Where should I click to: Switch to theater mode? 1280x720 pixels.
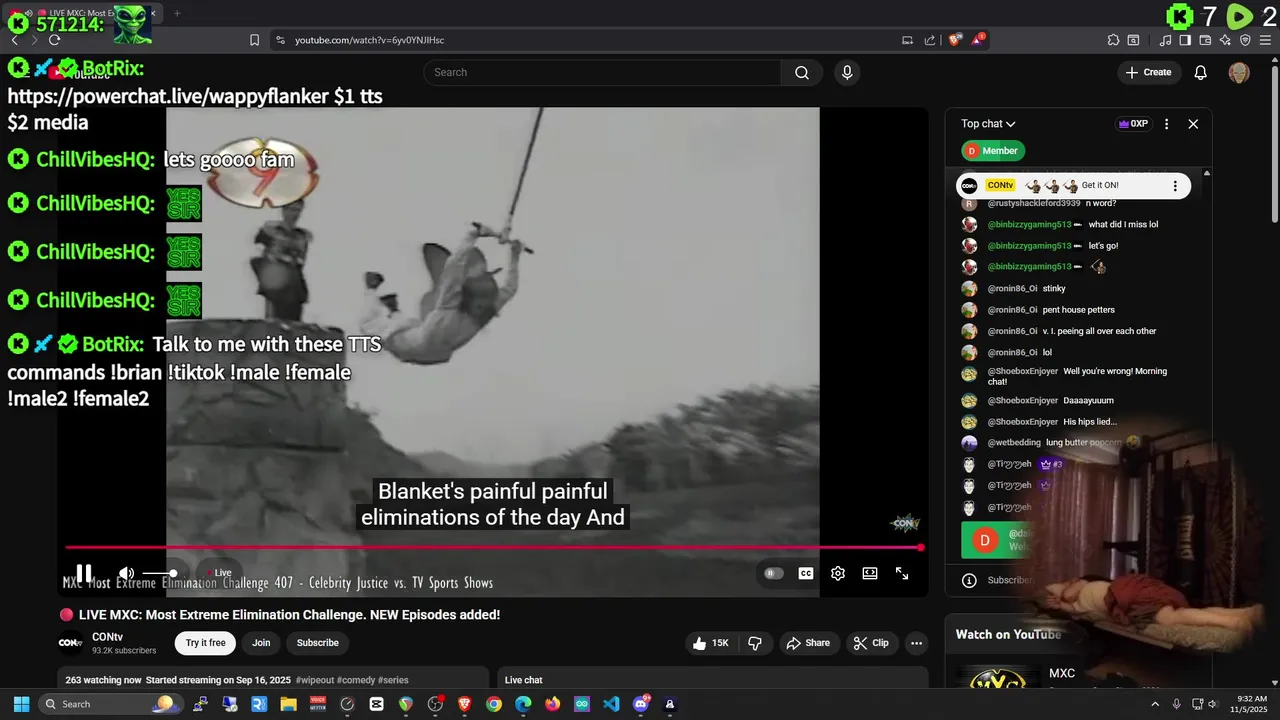click(x=870, y=573)
